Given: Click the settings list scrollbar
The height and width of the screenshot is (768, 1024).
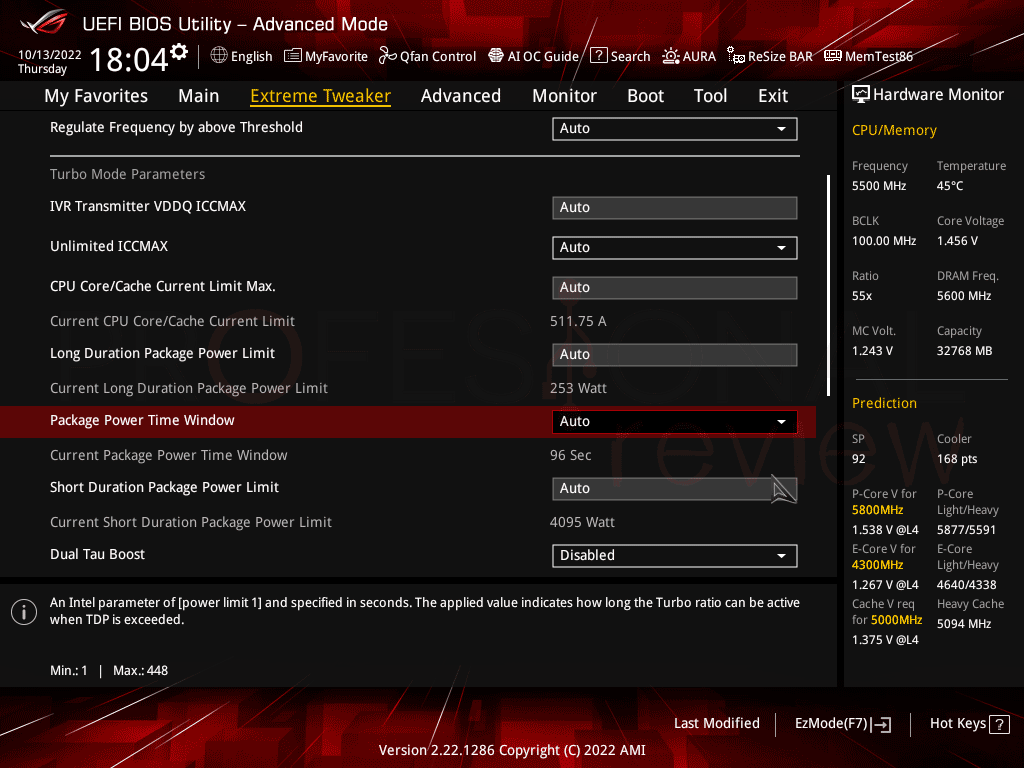Looking at the screenshot, I should (x=828, y=285).
